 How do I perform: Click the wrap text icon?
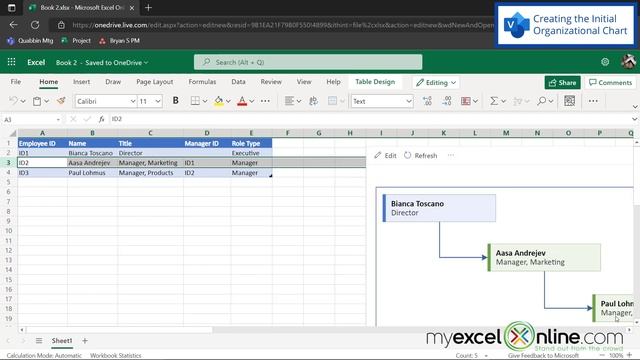click(313, 101)
